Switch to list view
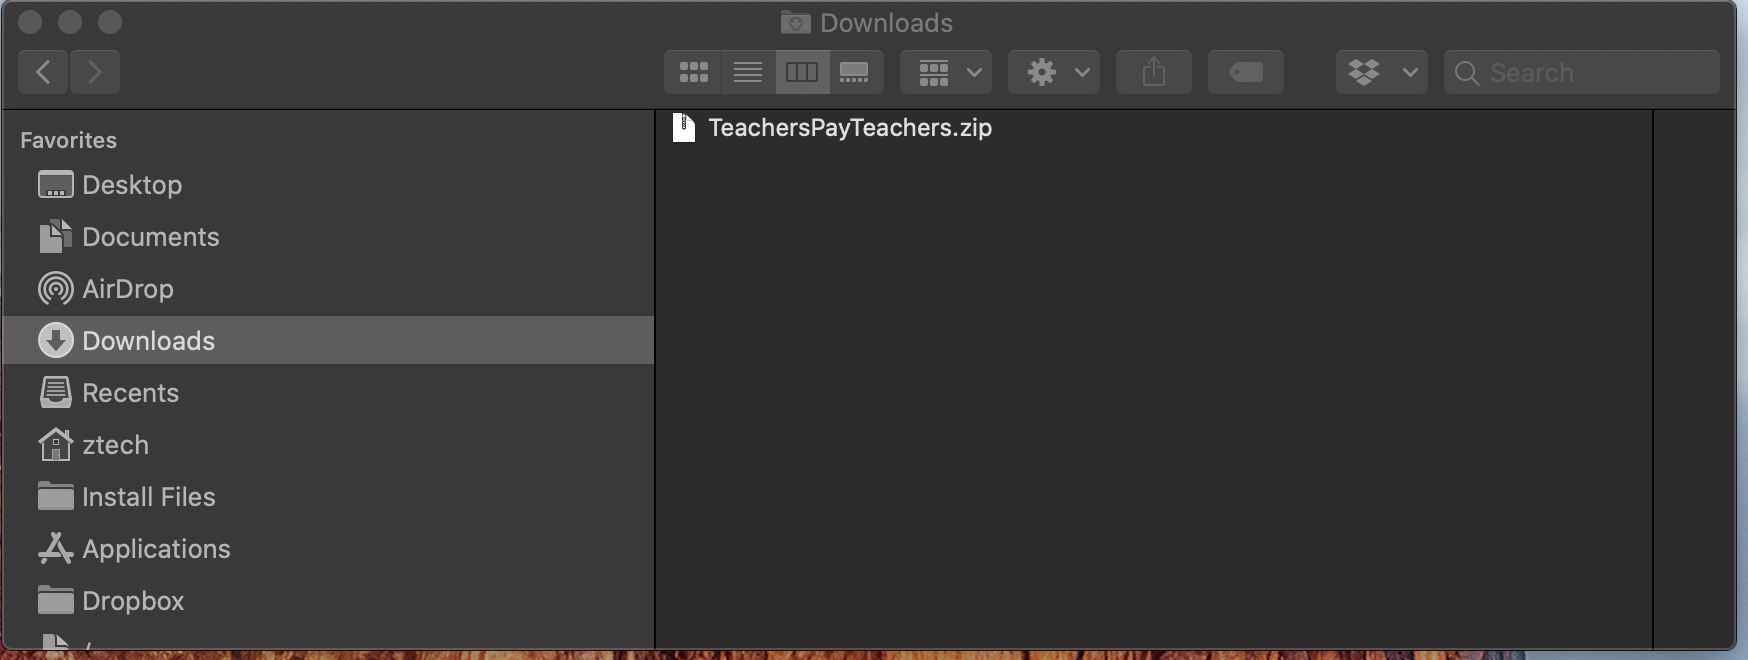Screen dimensions: 1748x660 click(748, 72)
